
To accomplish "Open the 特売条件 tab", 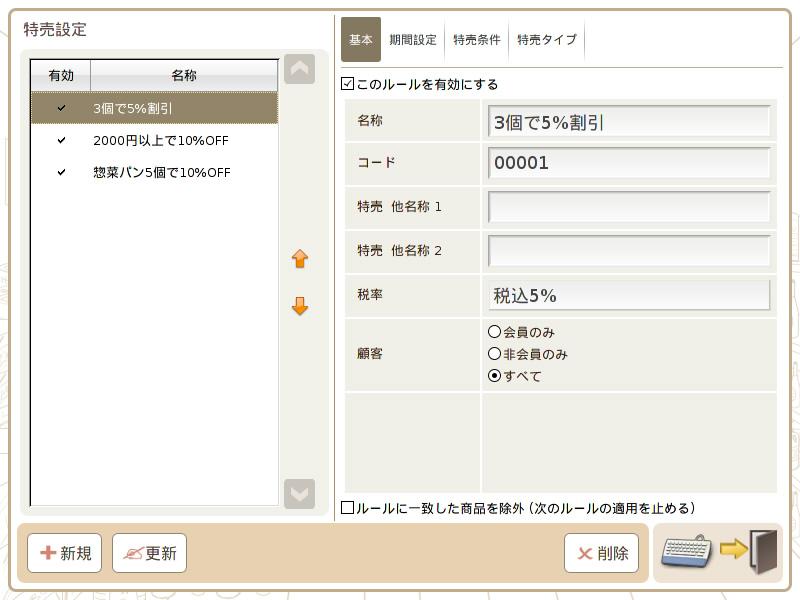I will [476, 40].
